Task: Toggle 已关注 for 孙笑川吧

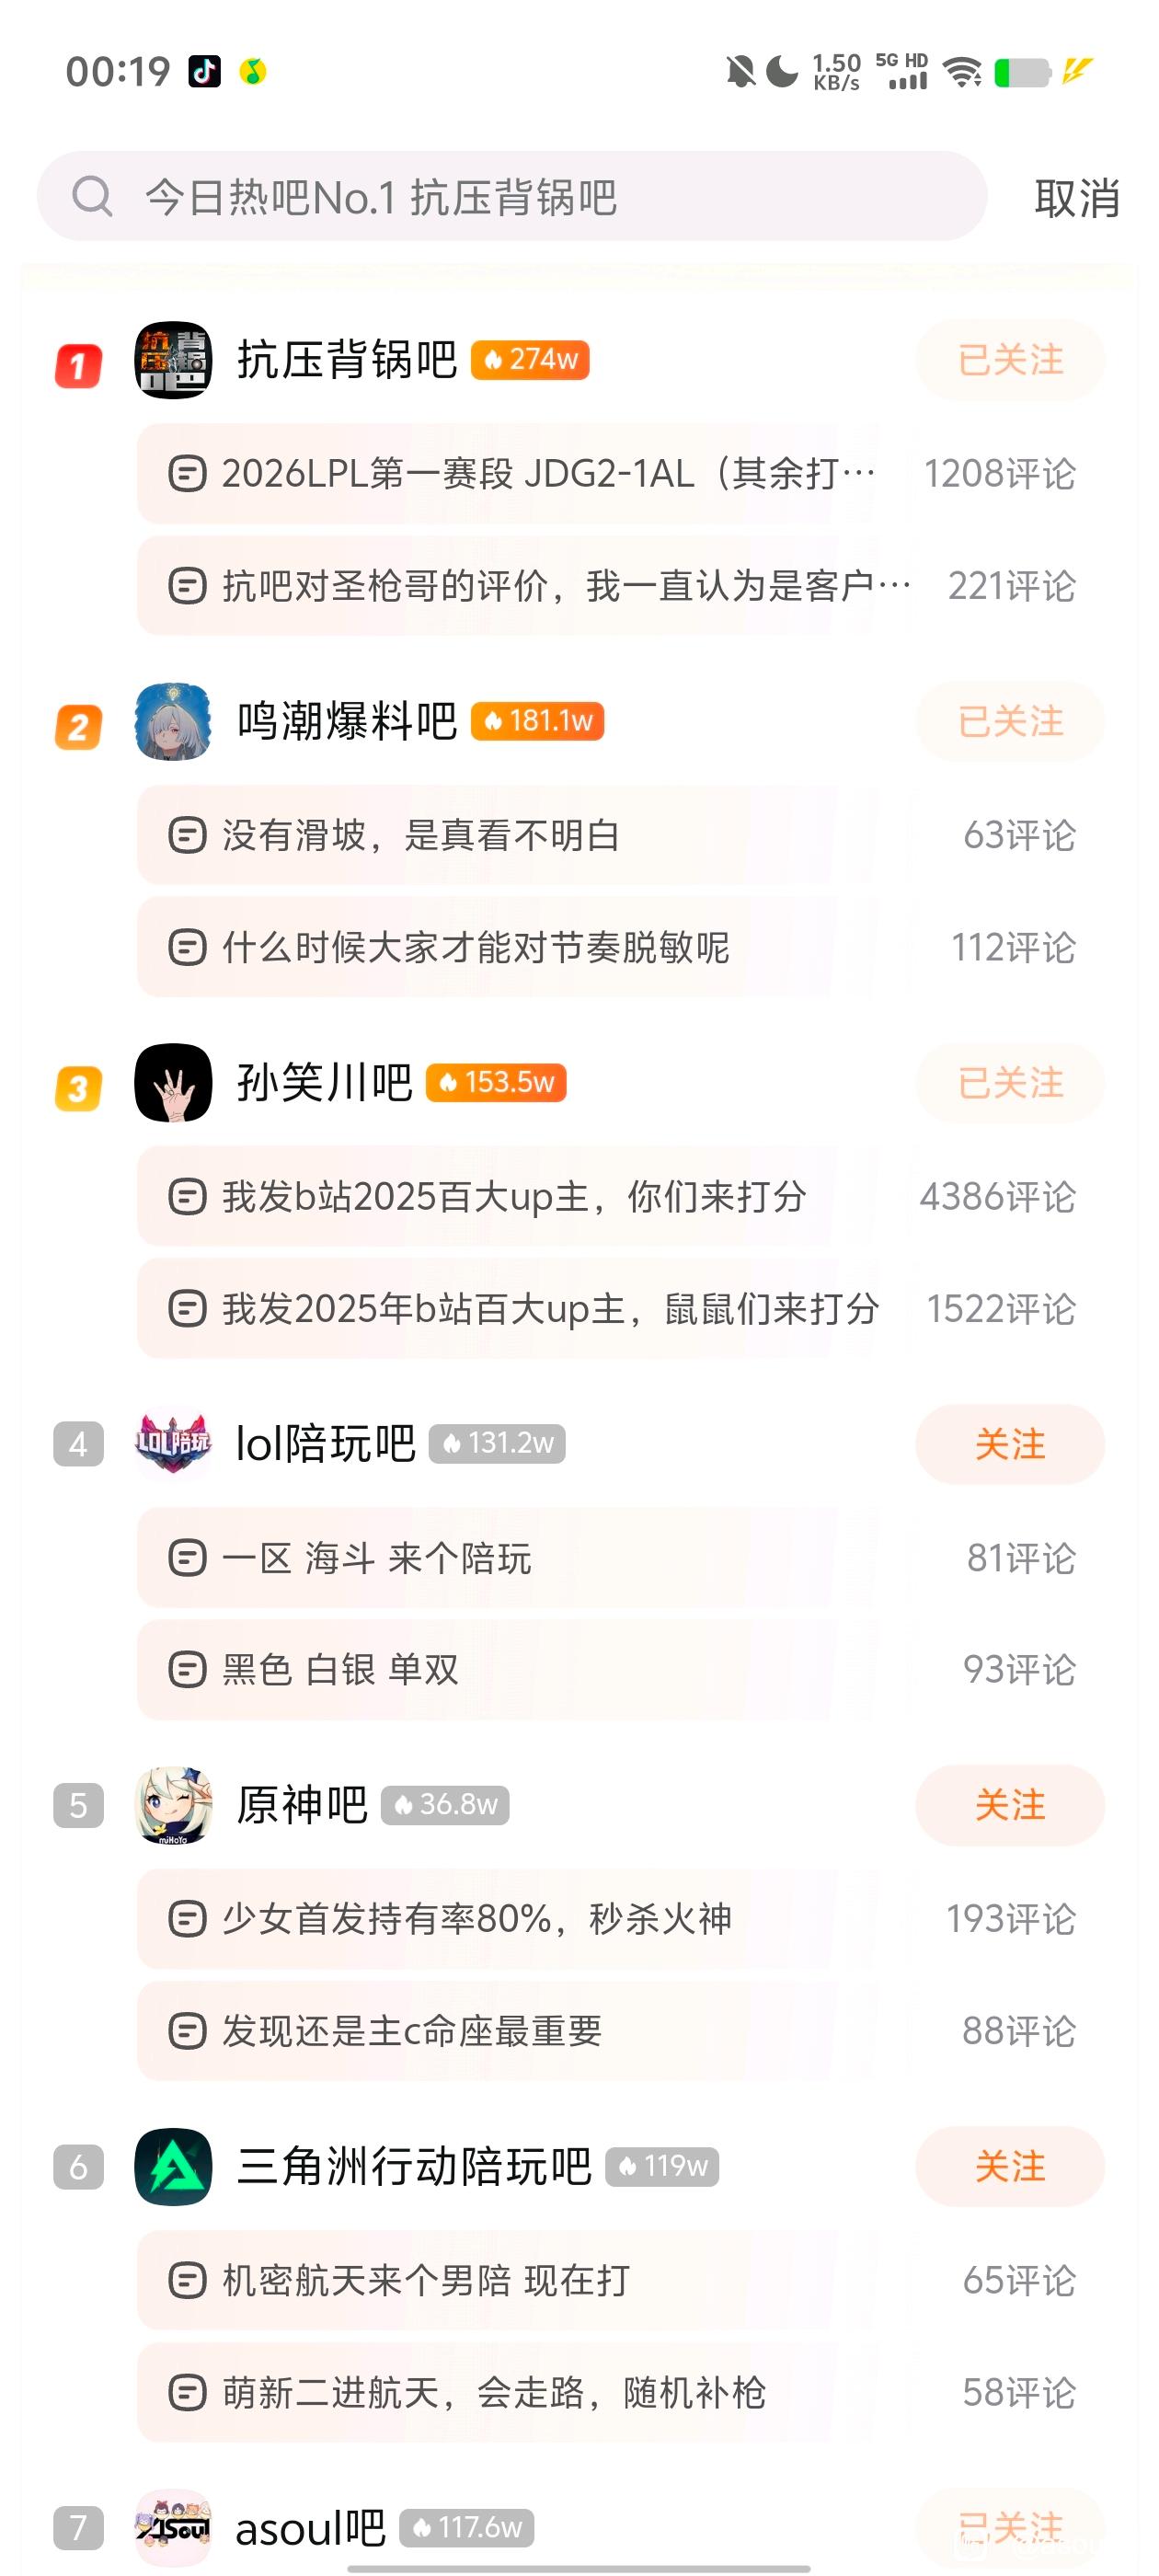Action: tap(1010, 1082)
